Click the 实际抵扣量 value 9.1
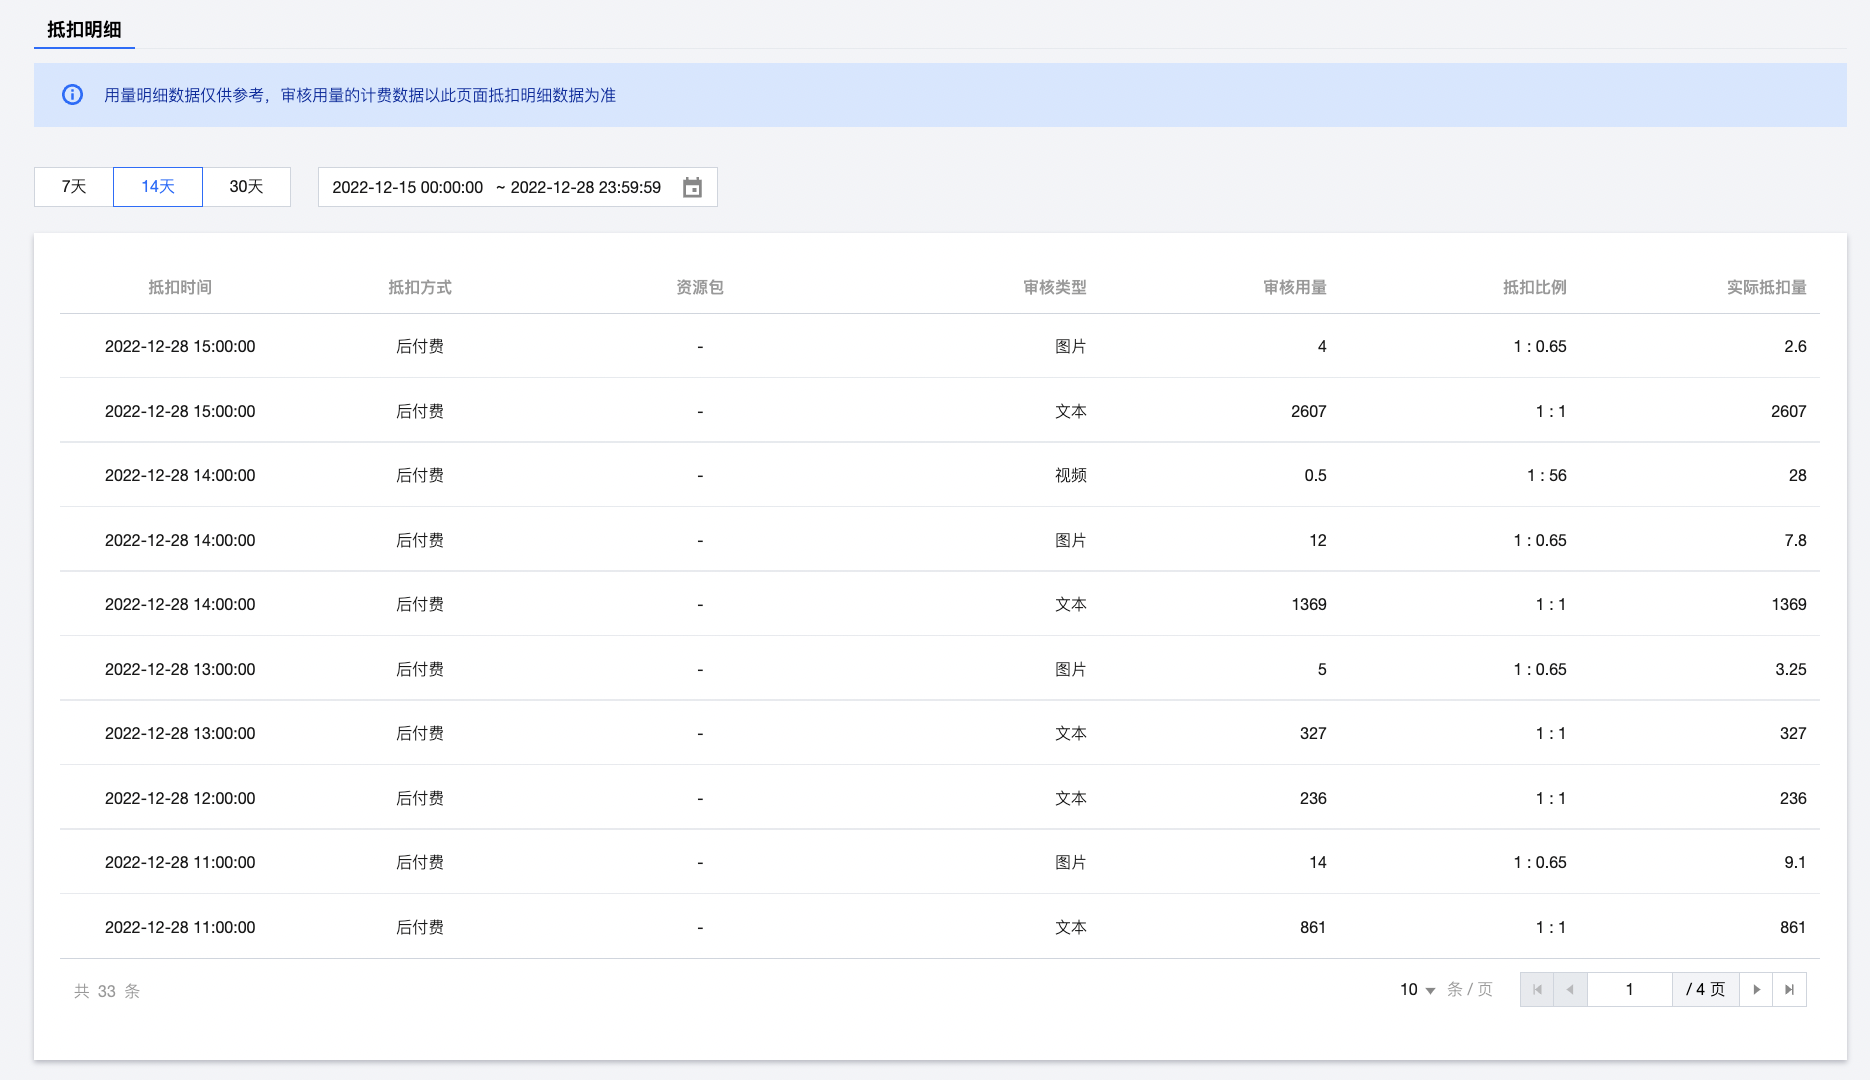Image resolution: width=1870 pixels, height=1080 pixels. pyautogui.click(x=1796, y=863)
